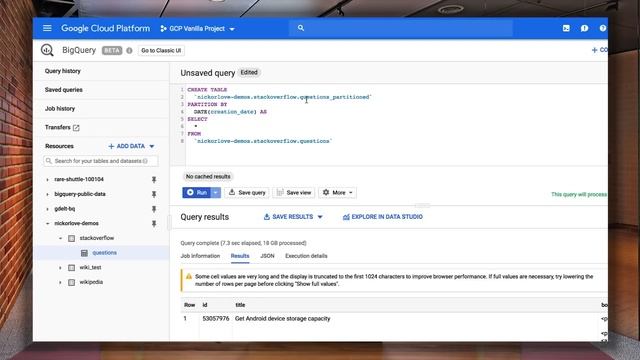Click Save view button

pyautogui.click(x=294, y=193)
